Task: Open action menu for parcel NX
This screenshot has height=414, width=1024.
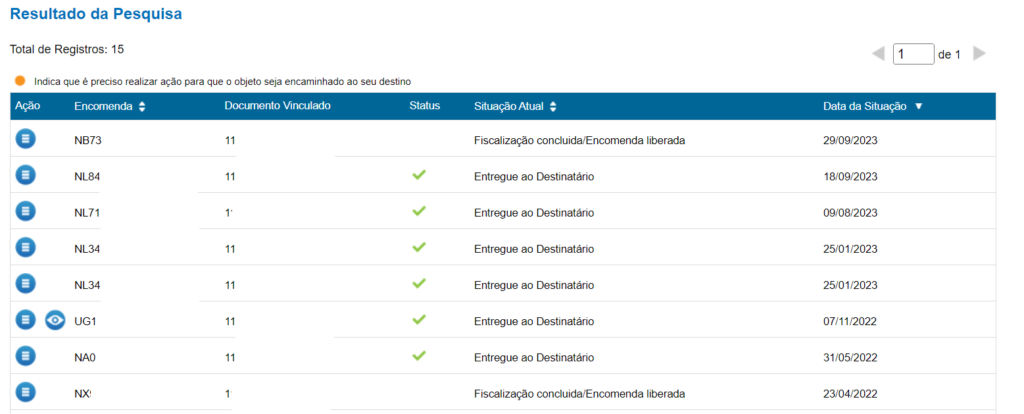Action: pos(26,392)
